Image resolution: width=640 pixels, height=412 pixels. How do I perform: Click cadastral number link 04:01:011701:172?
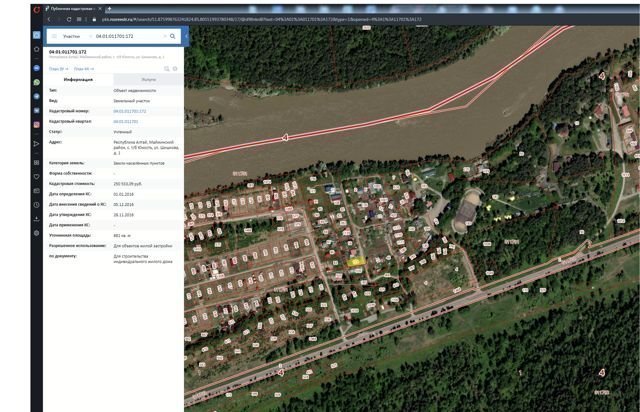(129, 111)
